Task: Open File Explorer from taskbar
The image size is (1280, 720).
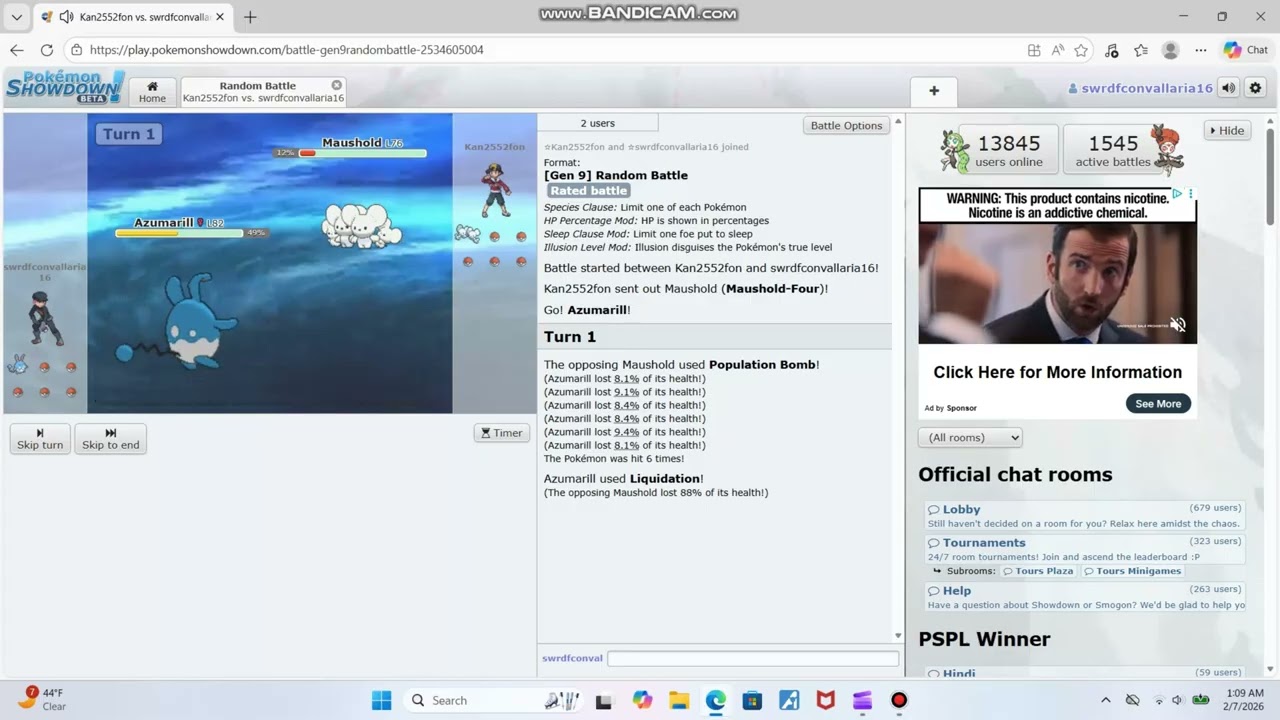Action: [679, 700]
